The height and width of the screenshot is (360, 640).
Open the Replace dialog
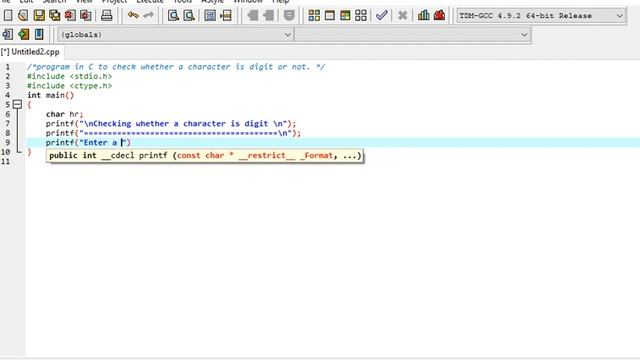coord(189,16)
